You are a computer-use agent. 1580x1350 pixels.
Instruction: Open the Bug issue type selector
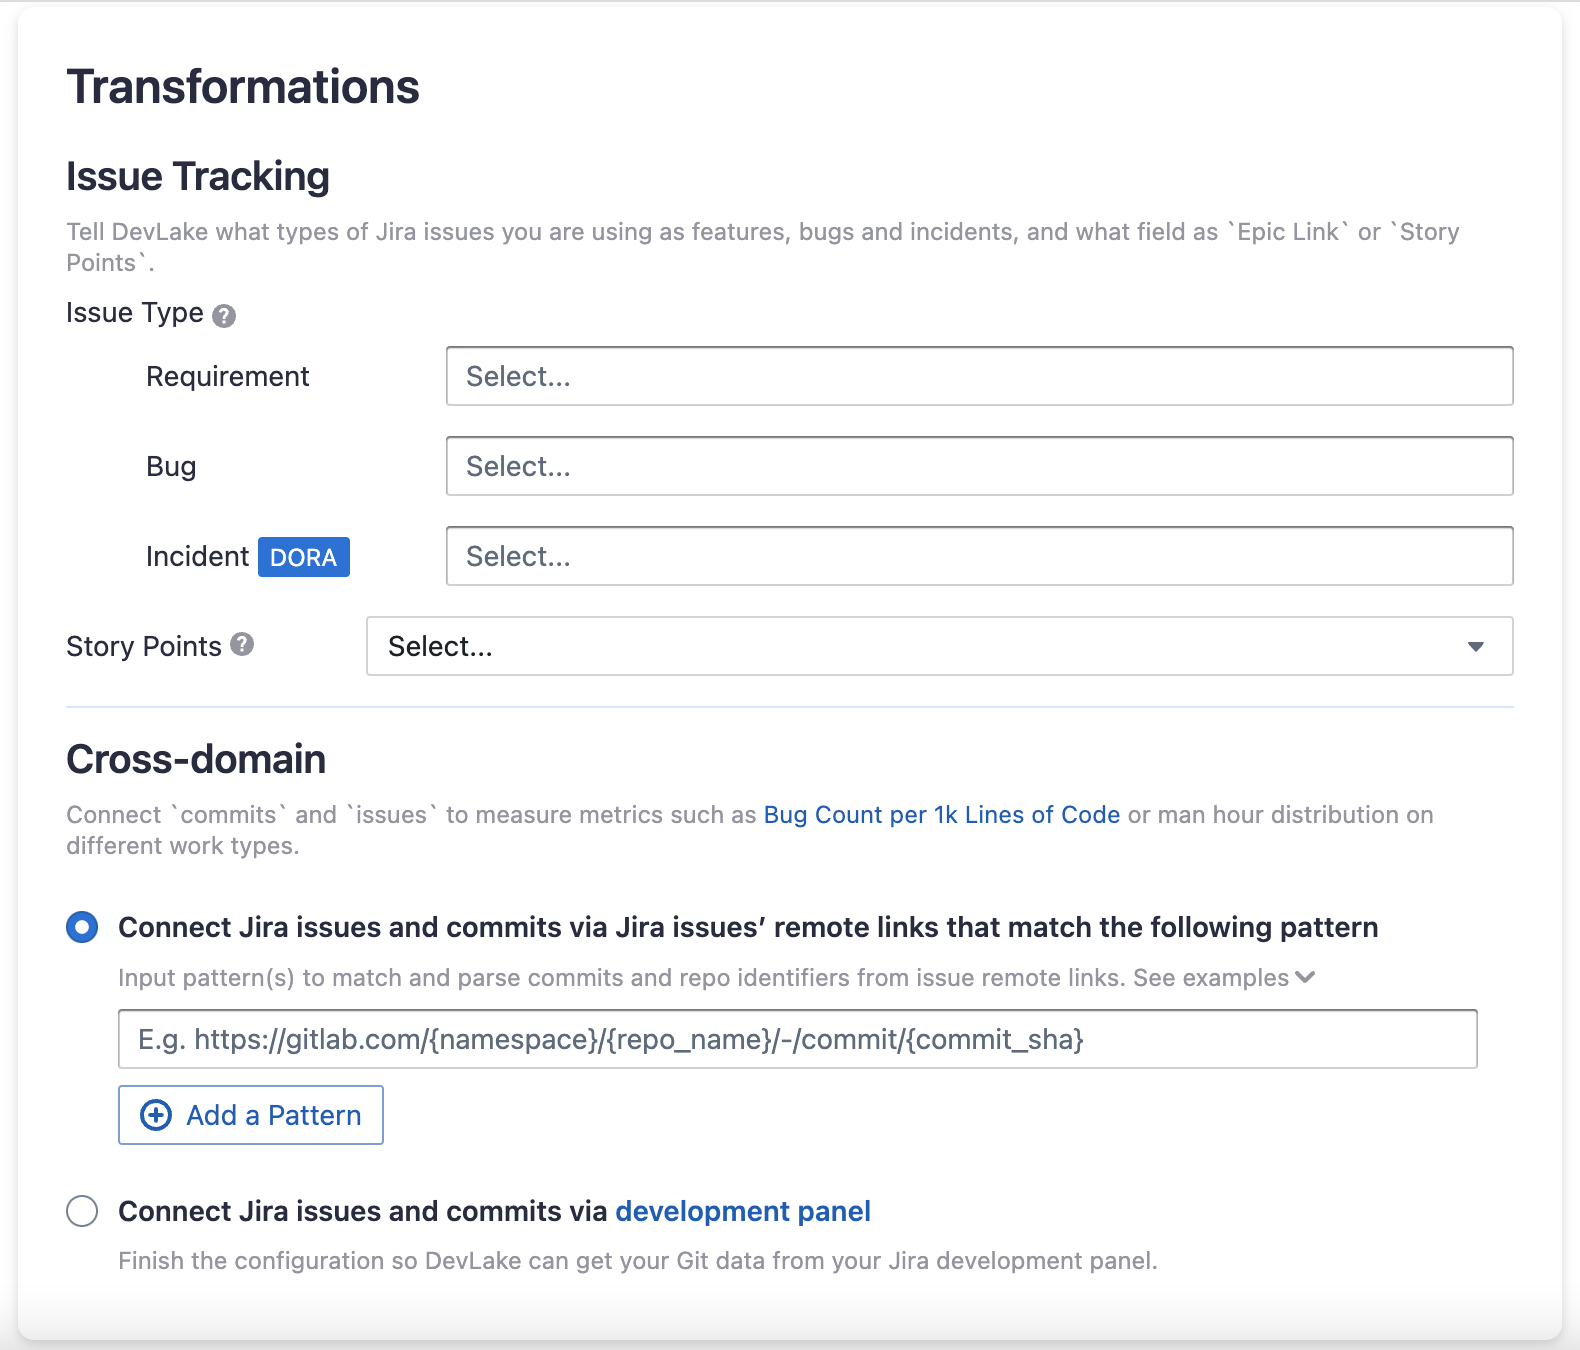tap(978, 466)
